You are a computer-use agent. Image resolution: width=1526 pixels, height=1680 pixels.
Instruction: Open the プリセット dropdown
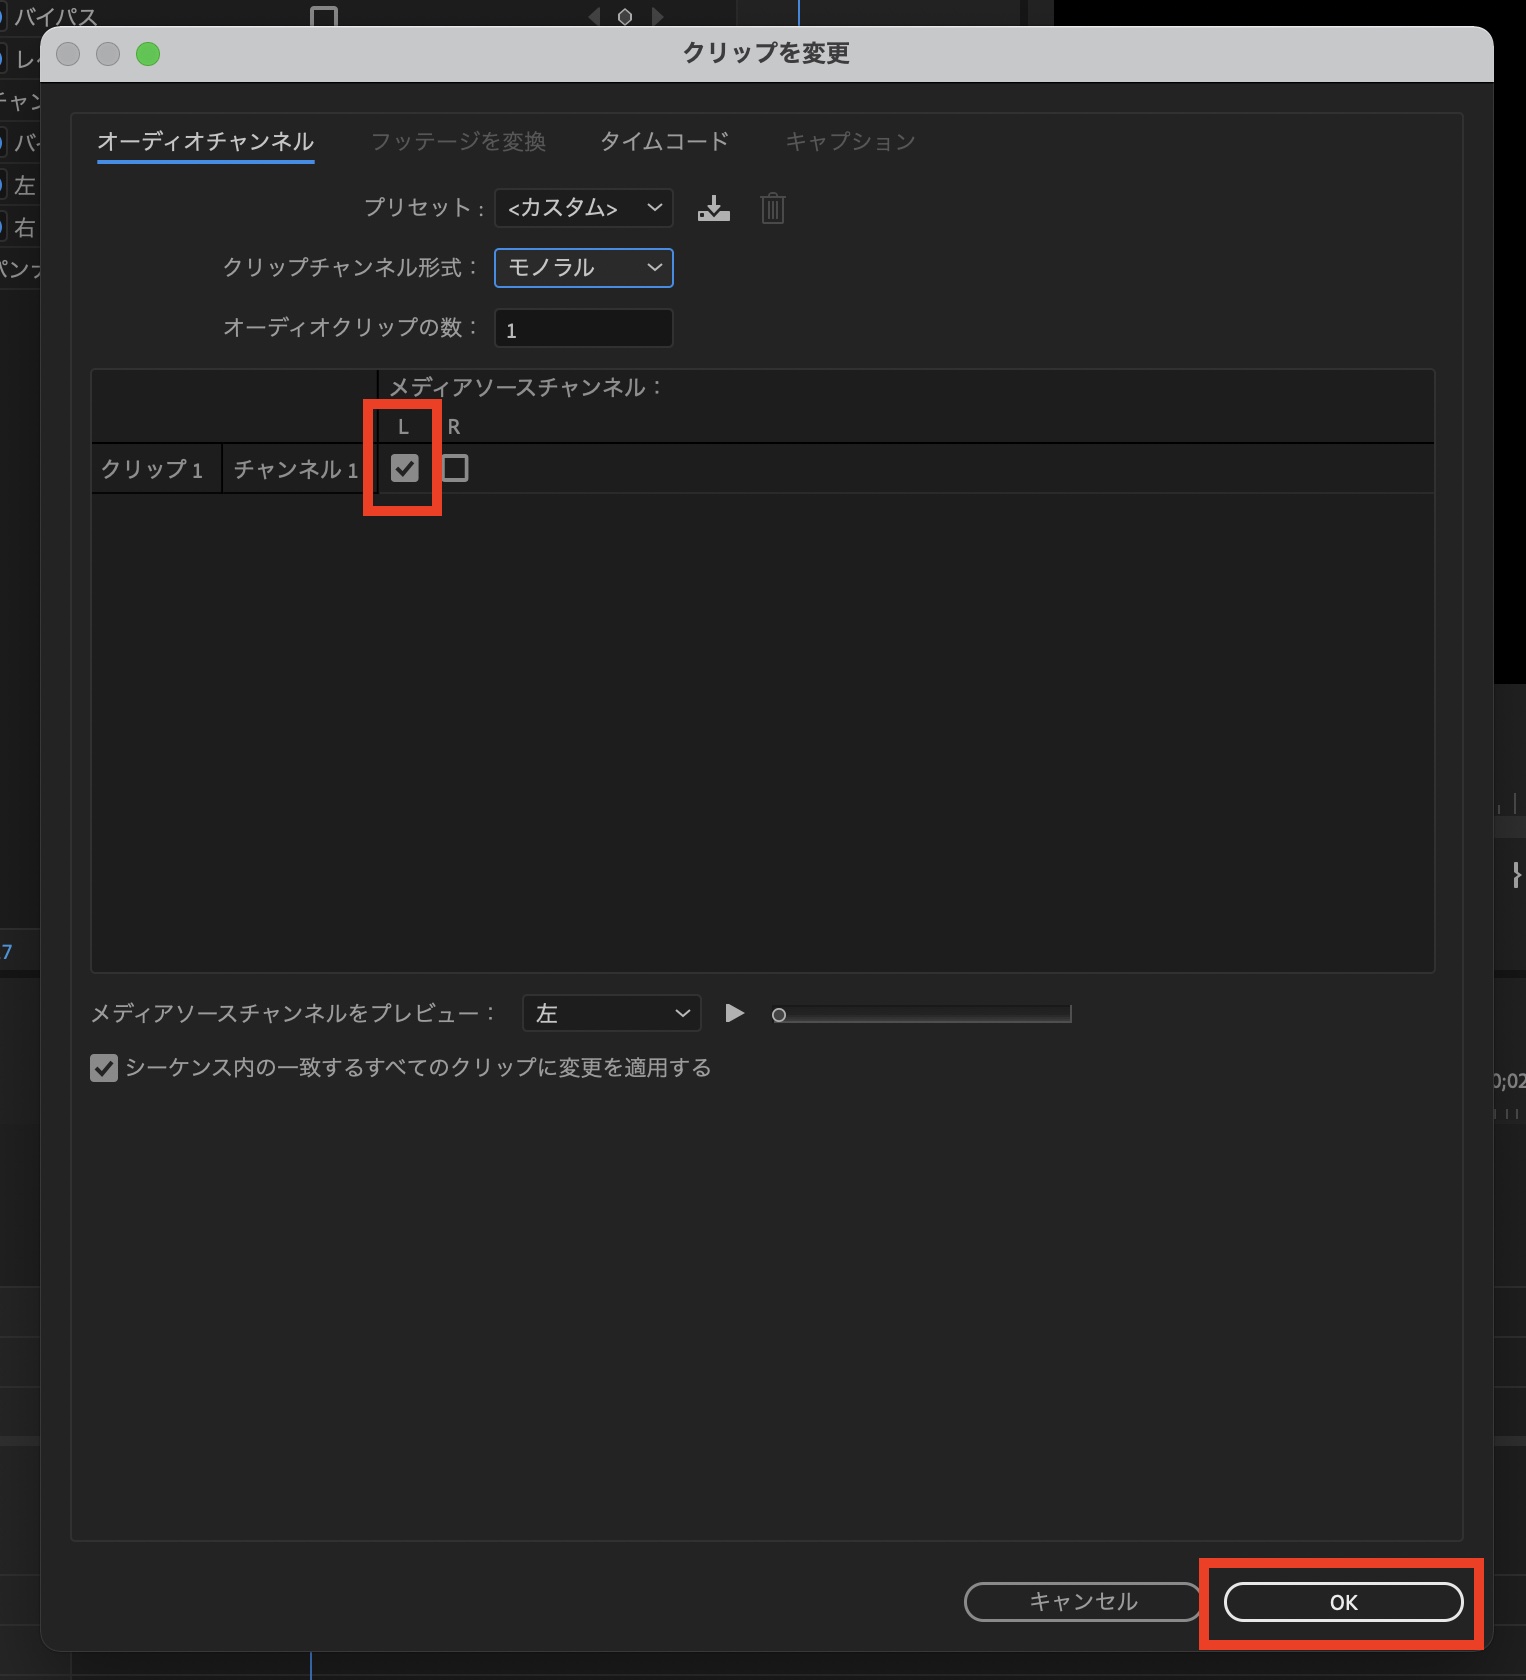[583, 208]
